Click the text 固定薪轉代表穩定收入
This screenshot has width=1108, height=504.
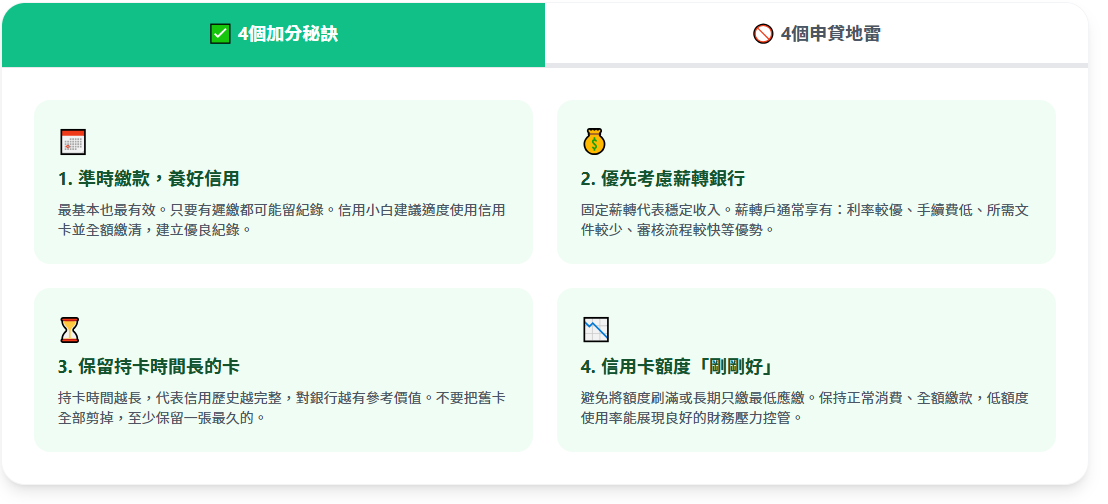[655, 210]
